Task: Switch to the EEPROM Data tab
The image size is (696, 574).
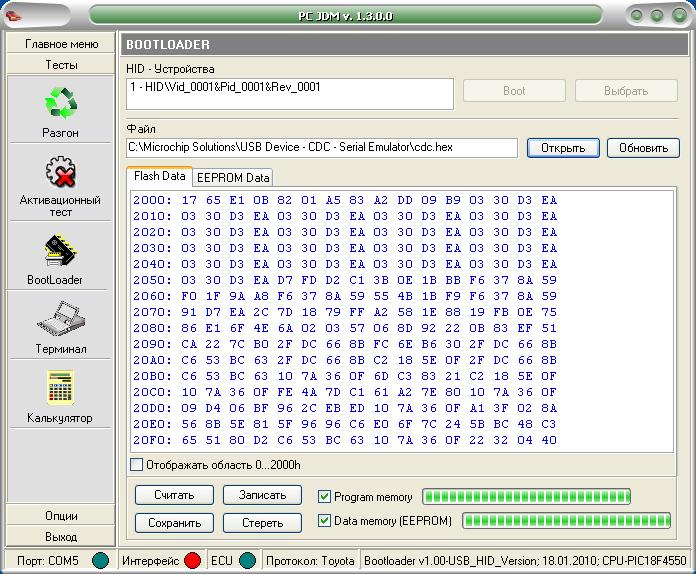Action: (x=232, y=178)
